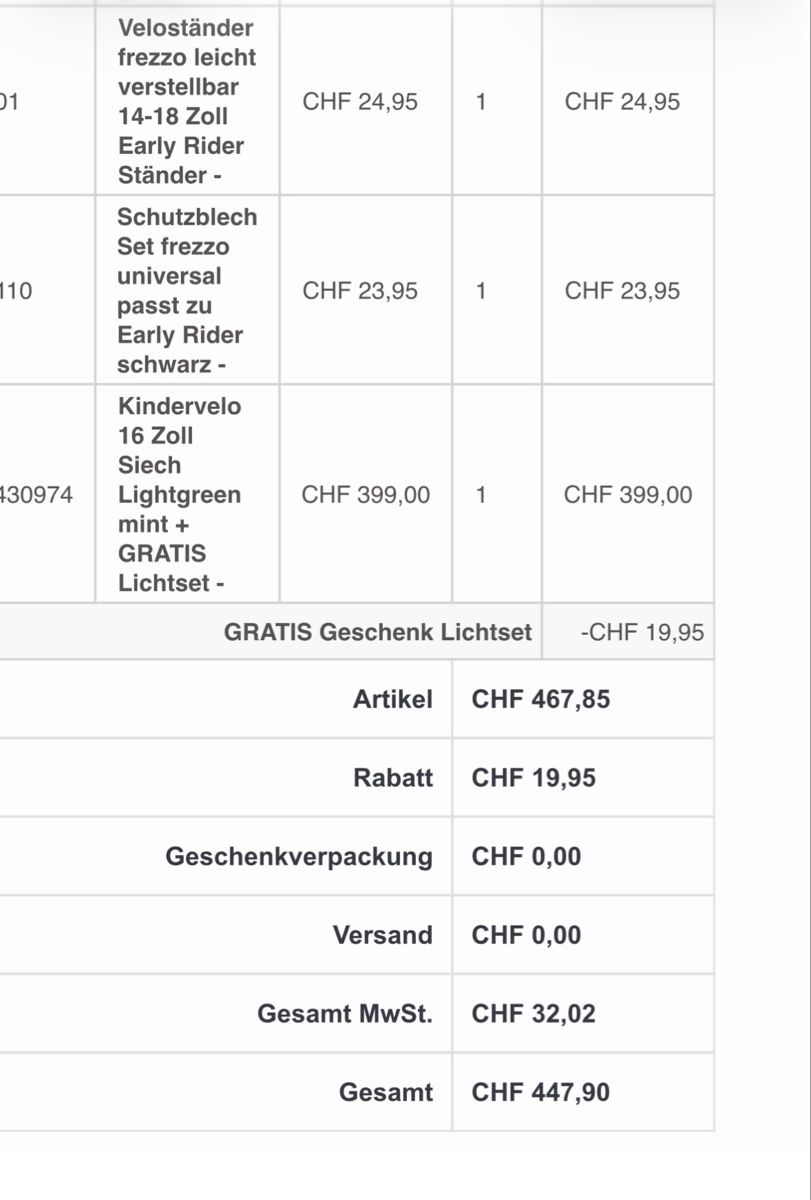Viewport: 811px width, 1200px height.
Task: Click the Rabatt value CHF 19,95
Action: 534,778
